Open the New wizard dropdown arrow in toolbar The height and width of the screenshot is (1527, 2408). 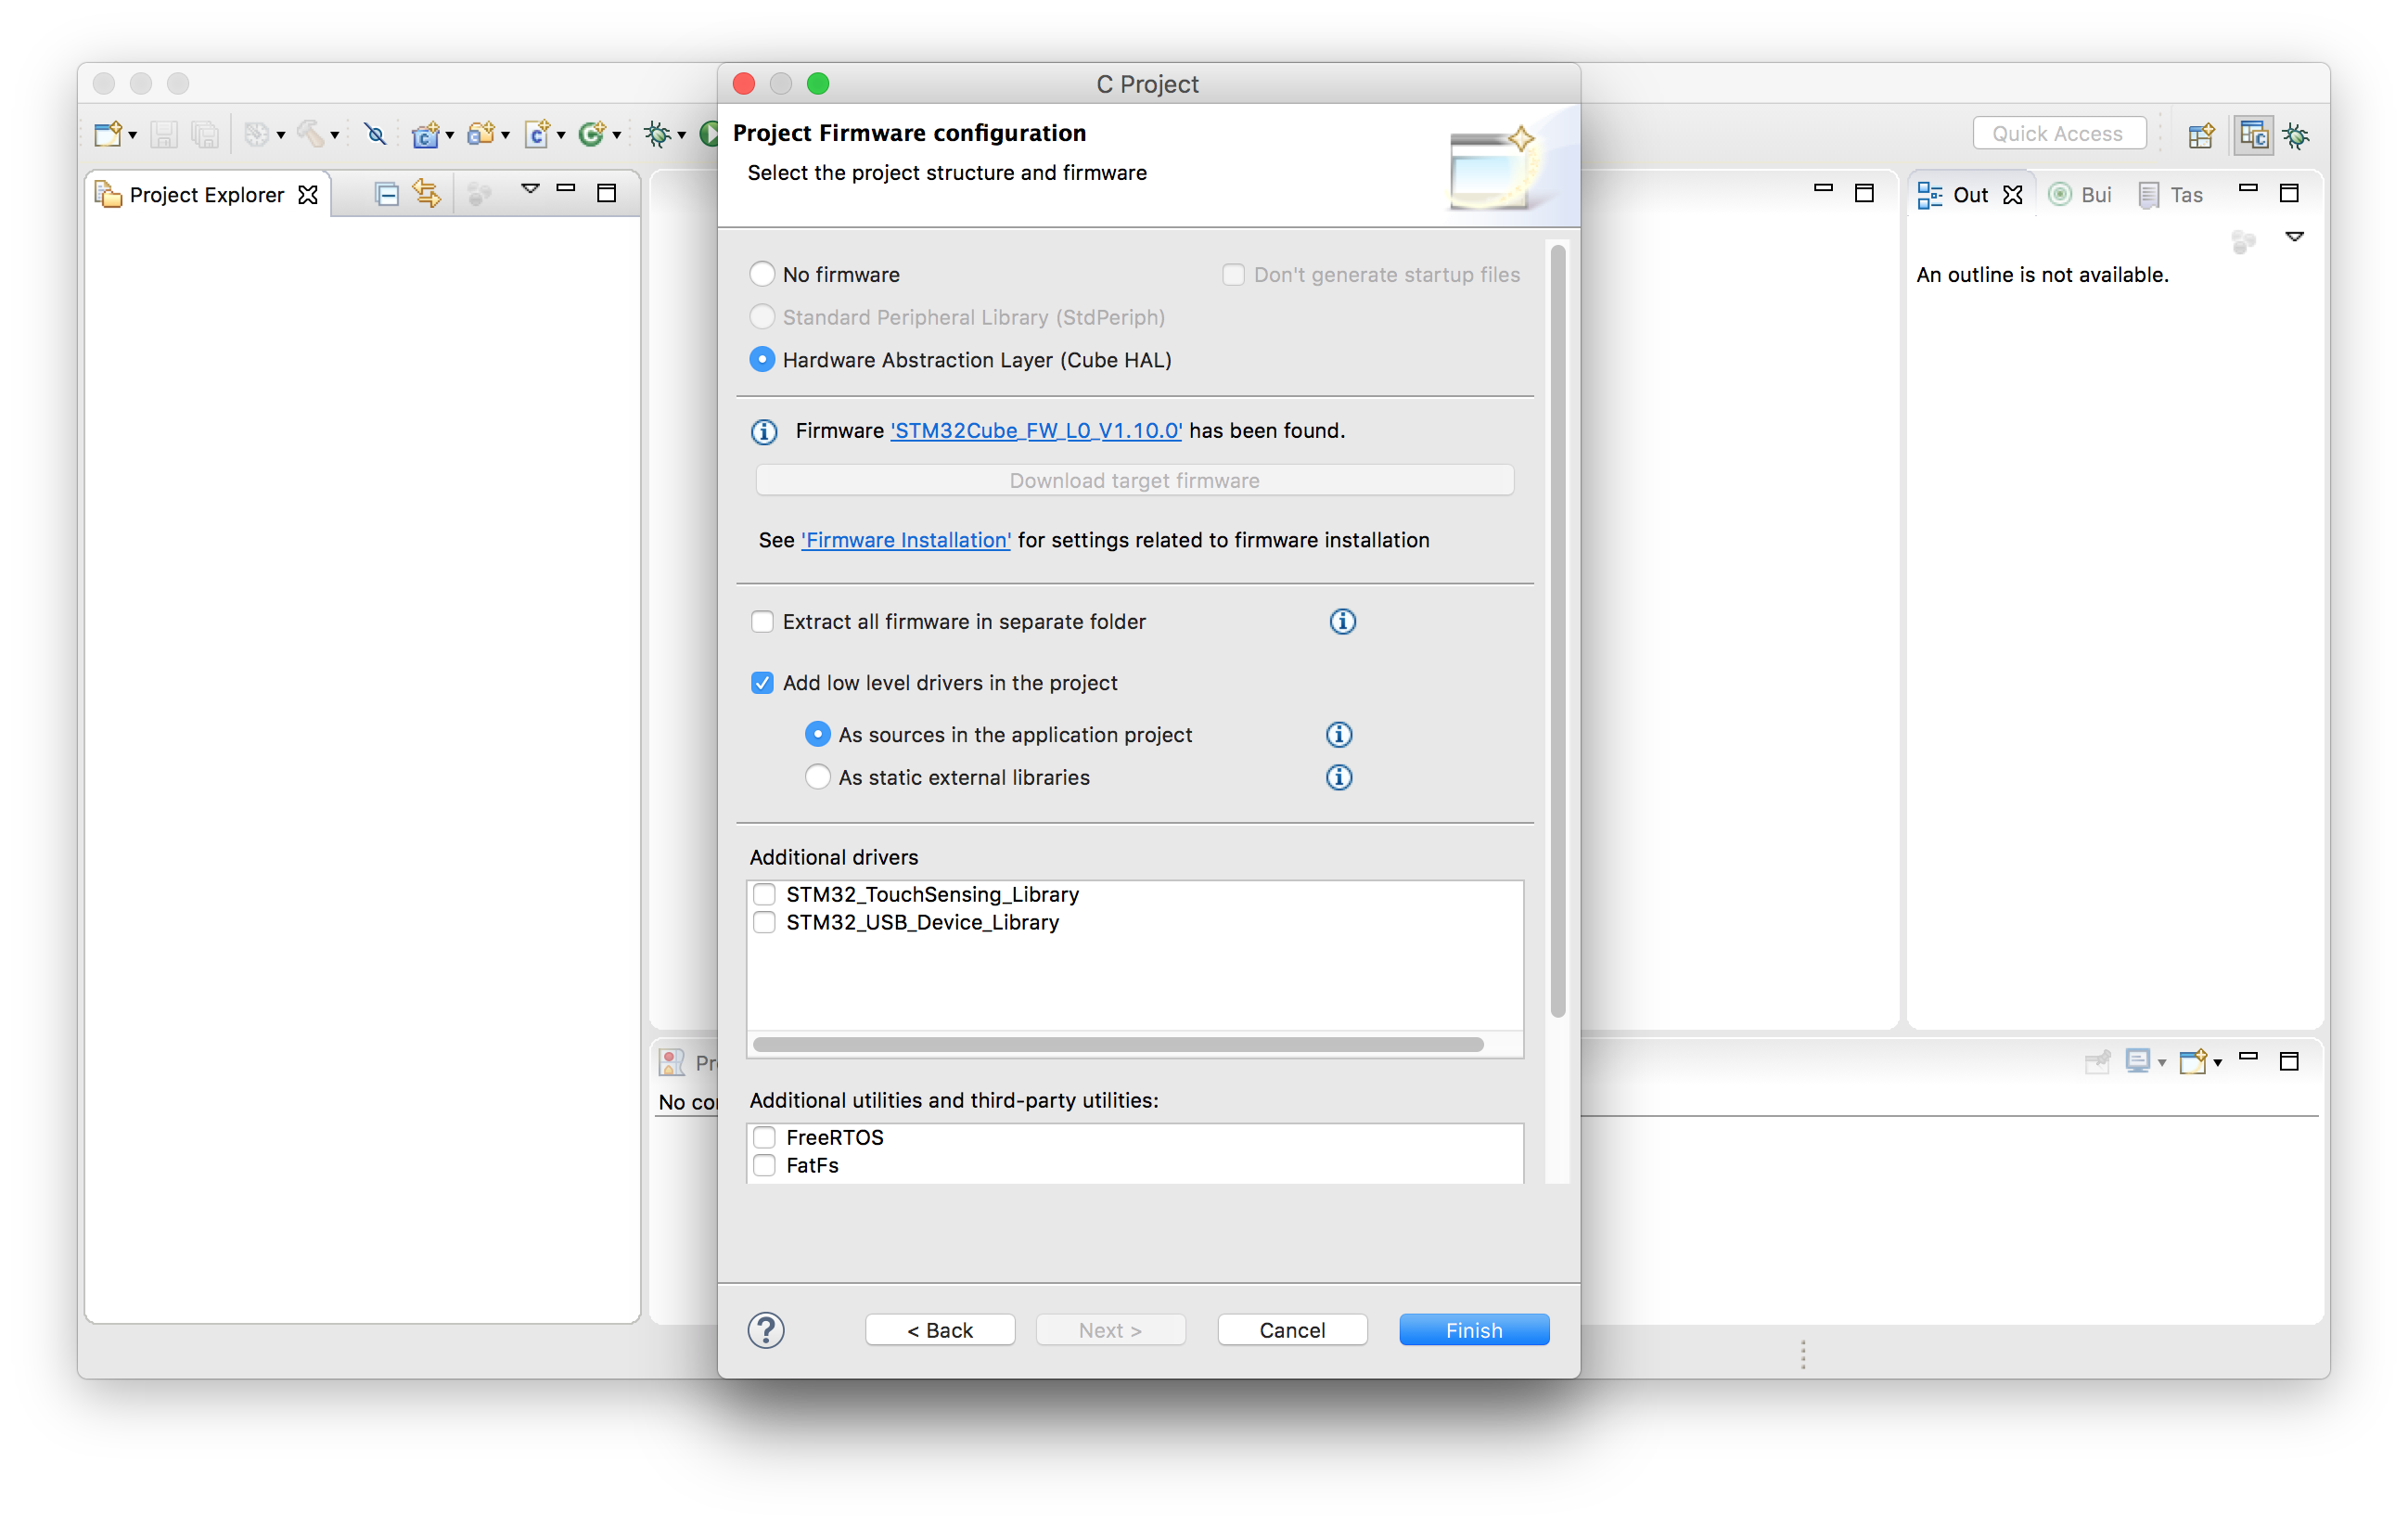(132, 134)
